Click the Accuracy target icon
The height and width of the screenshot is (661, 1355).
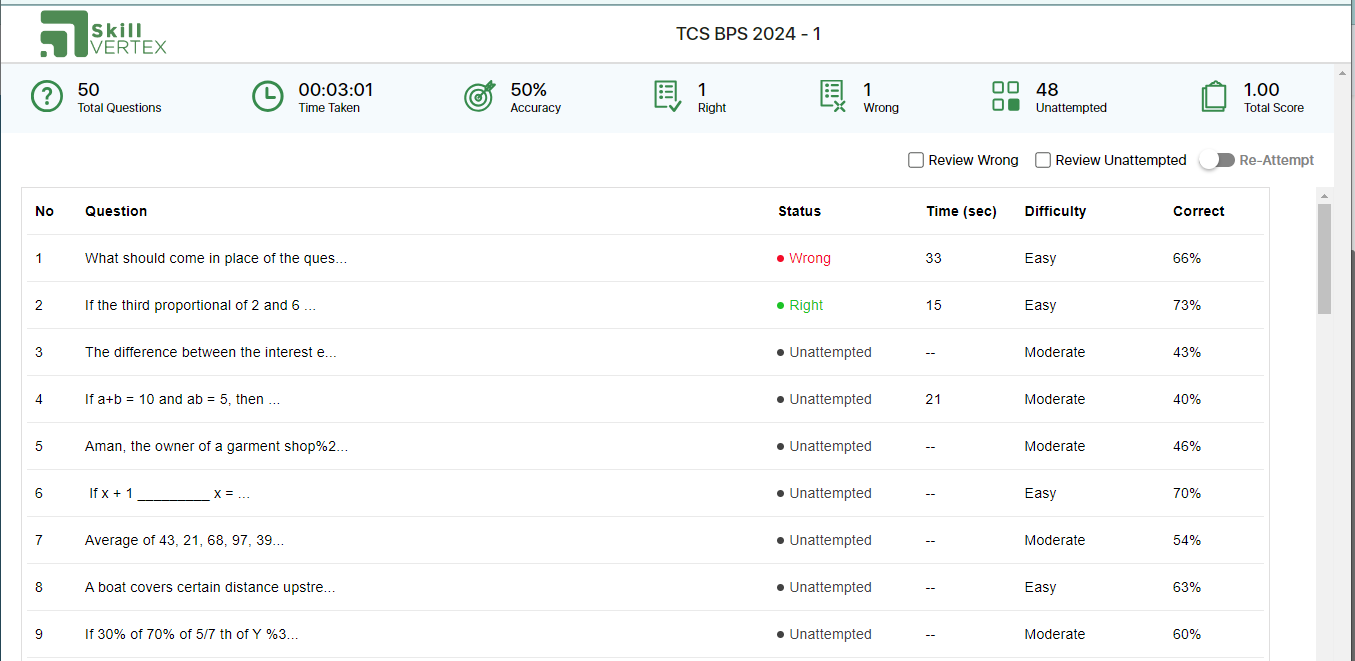pyautogui.click(x=480, y=96)
